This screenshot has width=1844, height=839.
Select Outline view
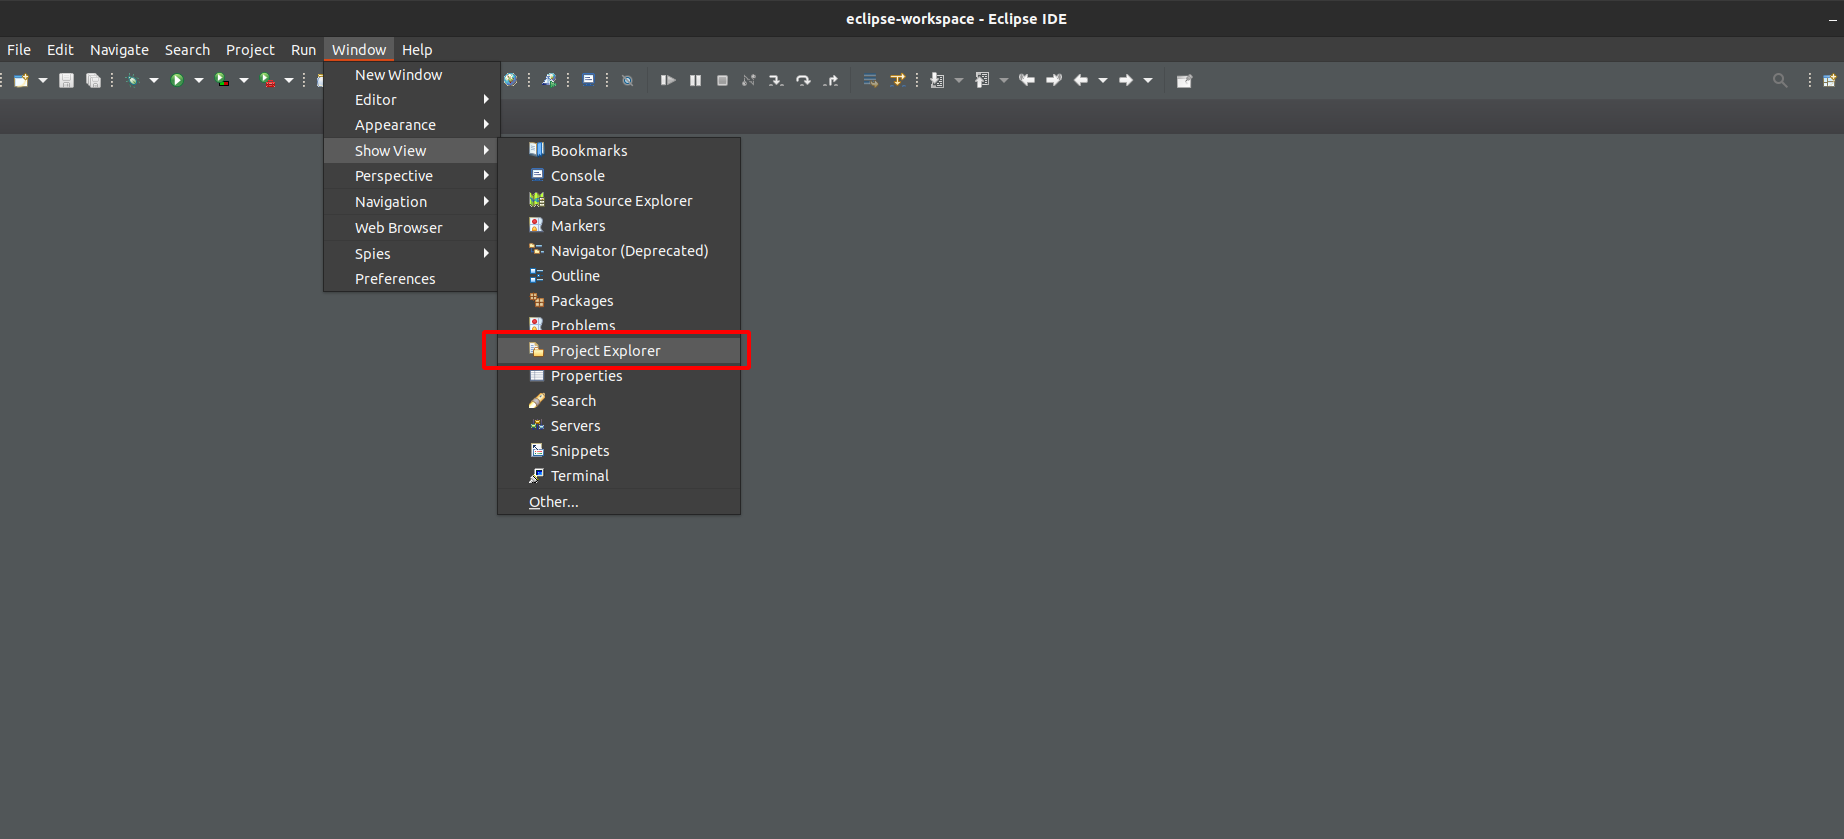[619, 276]
